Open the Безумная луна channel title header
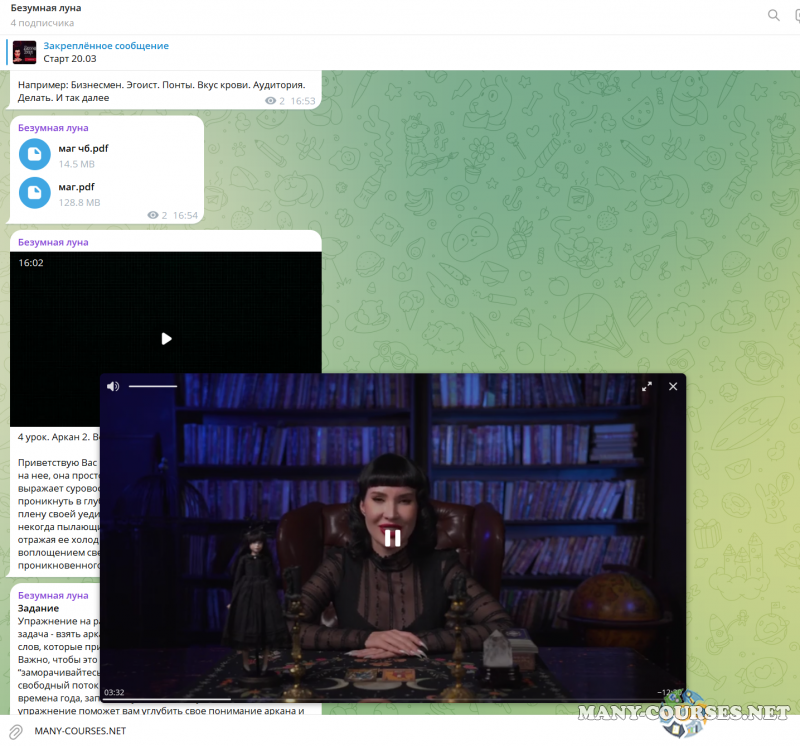Image resolution: width=800 pixels, height=746 pixels. (46, 8)
